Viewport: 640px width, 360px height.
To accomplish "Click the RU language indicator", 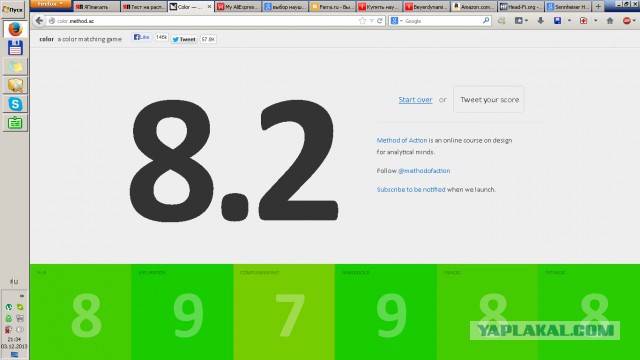I will click(x=14, y=282).
